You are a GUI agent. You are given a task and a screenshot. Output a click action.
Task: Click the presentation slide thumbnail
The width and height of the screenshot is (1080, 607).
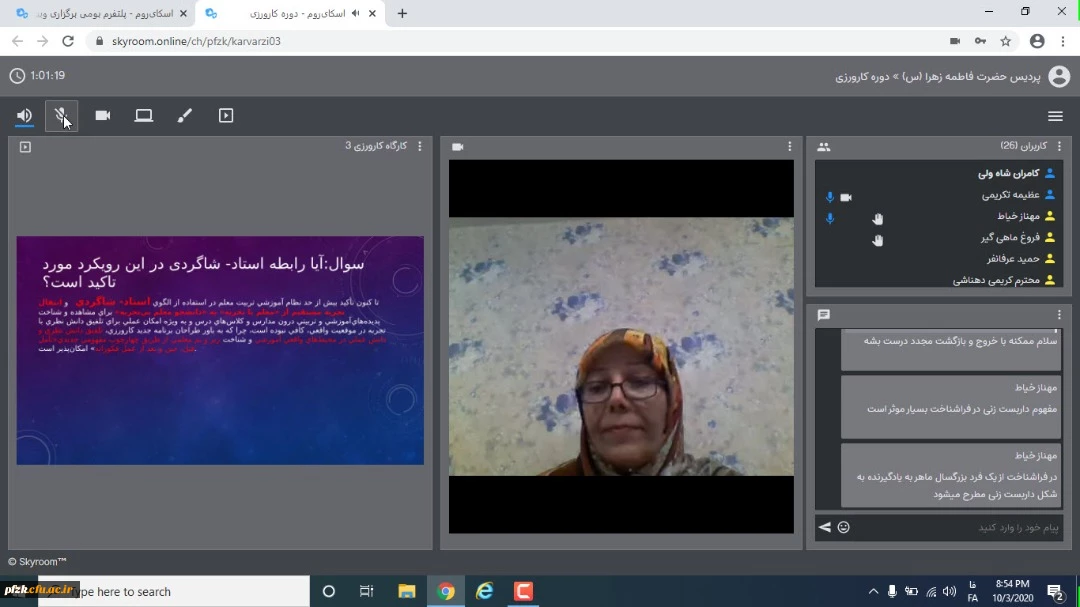(x=220, y=350)
